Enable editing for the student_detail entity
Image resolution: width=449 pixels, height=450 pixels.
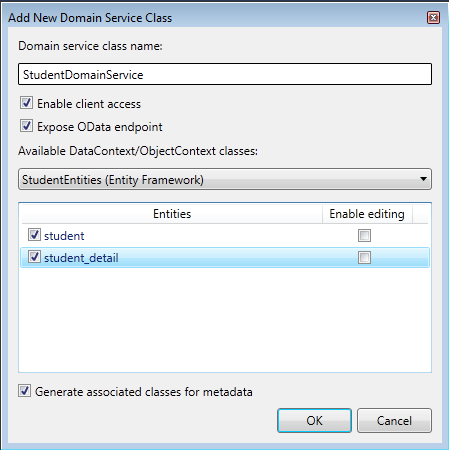click(x=364, y=257)
